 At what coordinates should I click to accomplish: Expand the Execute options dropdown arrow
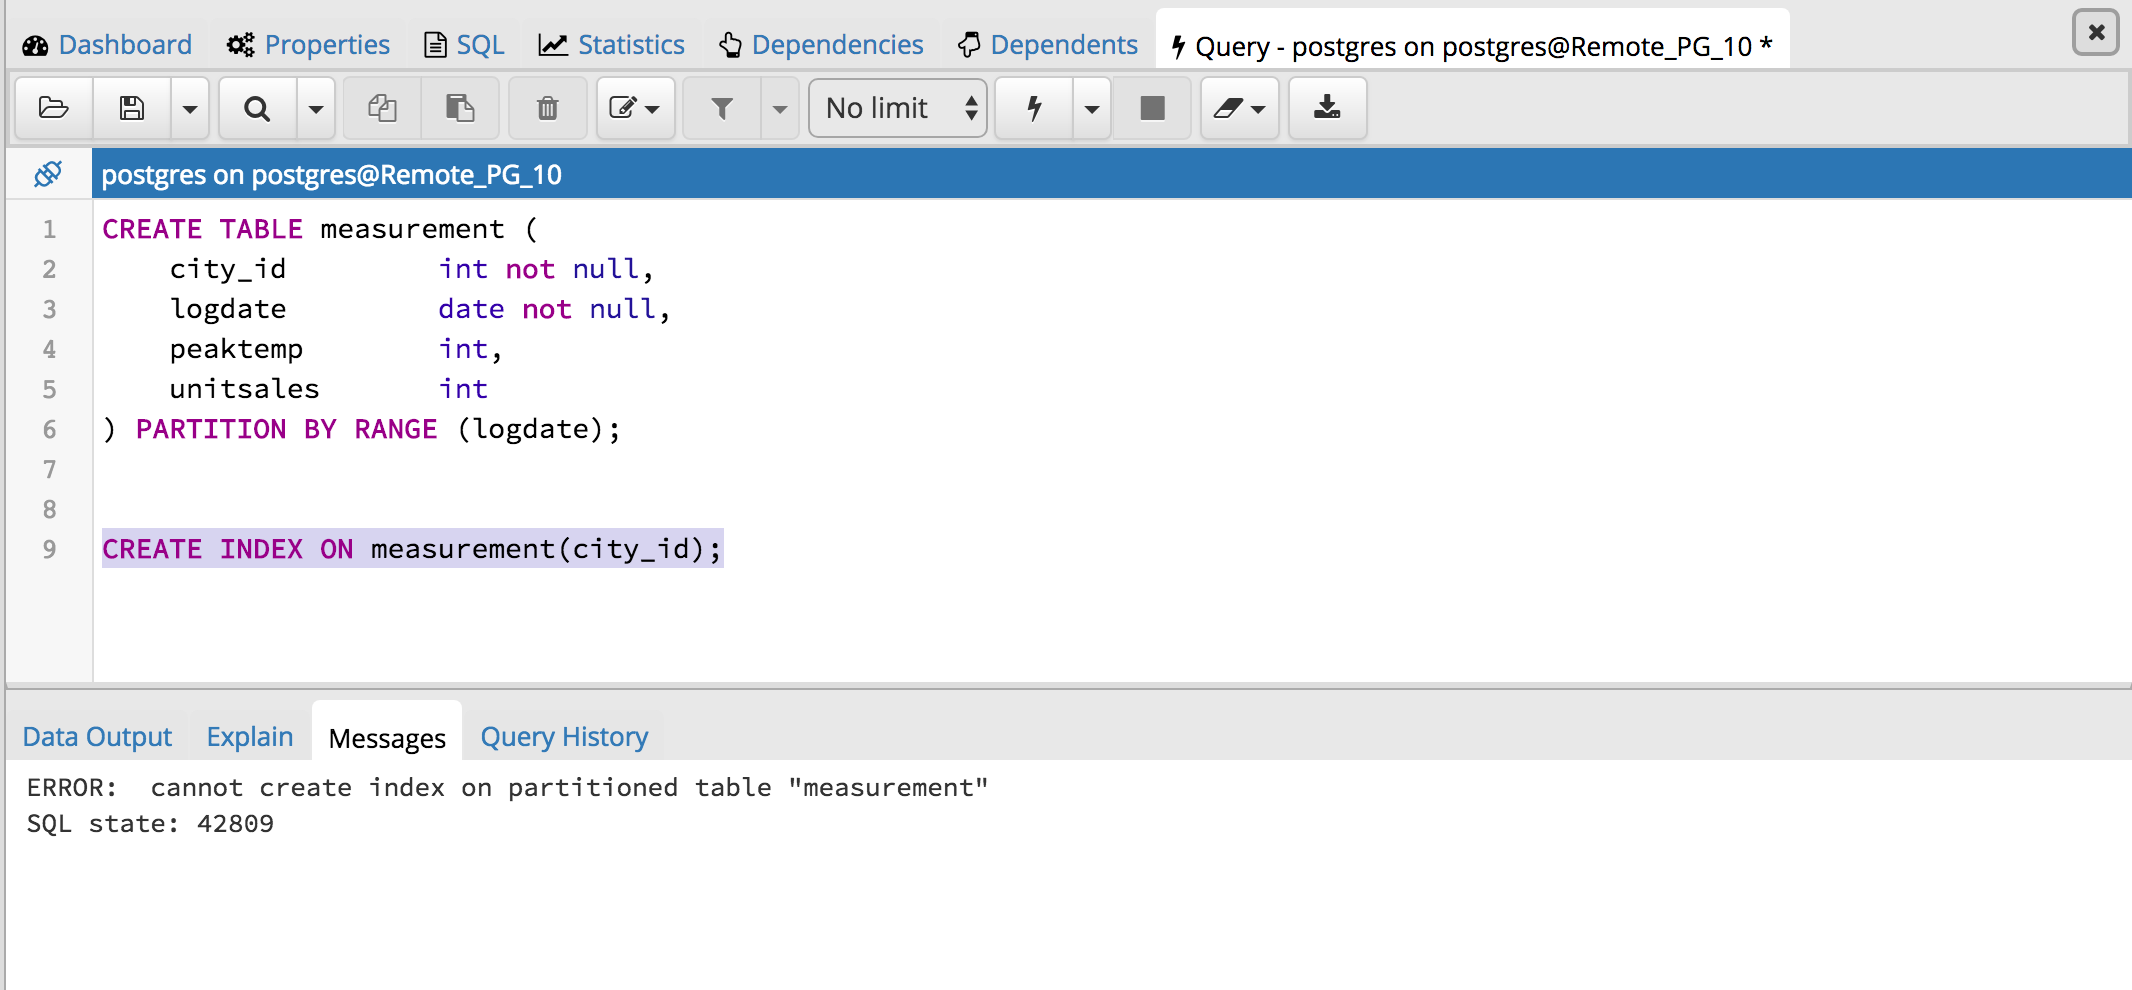click(x=1092, y=108)
